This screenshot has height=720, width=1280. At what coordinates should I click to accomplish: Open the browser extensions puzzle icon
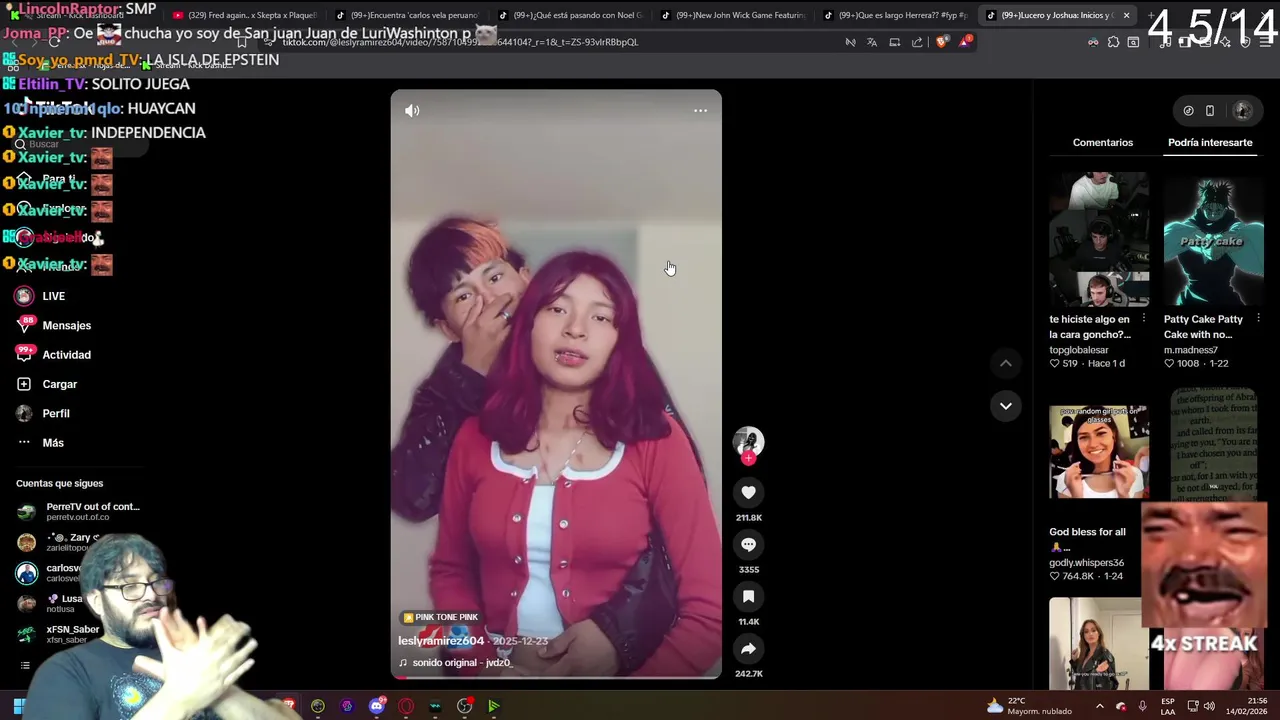pos(1113,42)
